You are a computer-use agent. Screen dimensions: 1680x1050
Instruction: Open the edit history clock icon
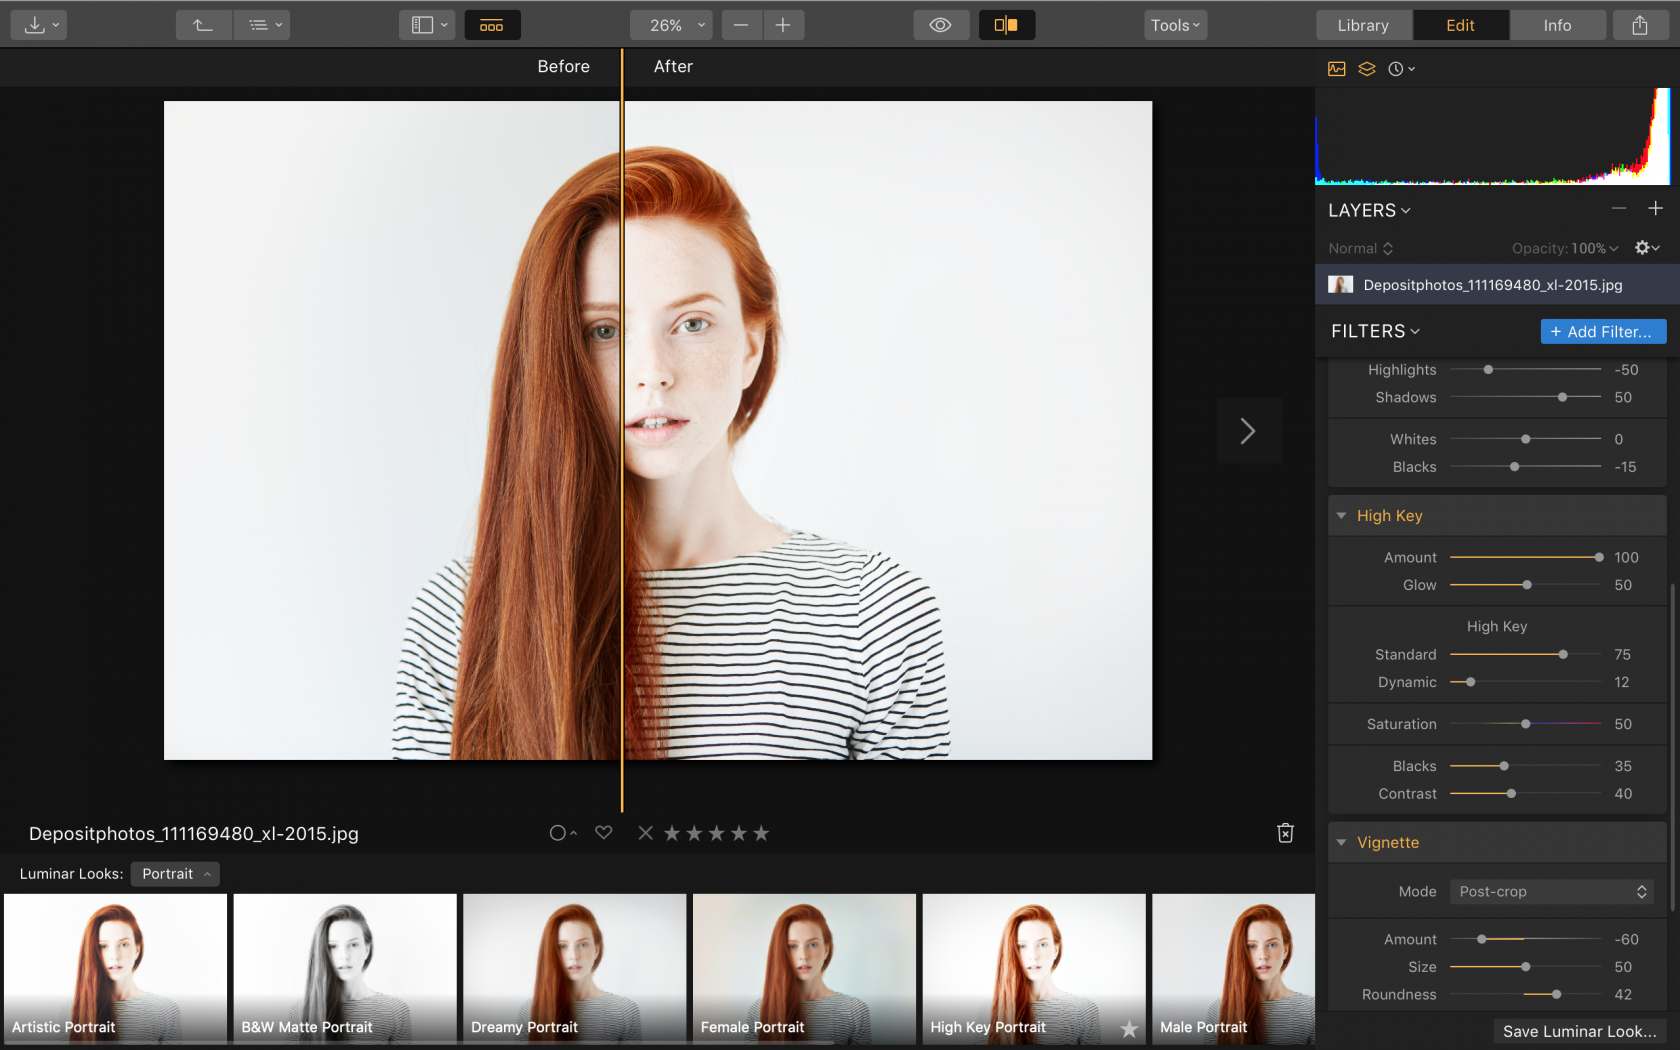(x=1397, y=68)
